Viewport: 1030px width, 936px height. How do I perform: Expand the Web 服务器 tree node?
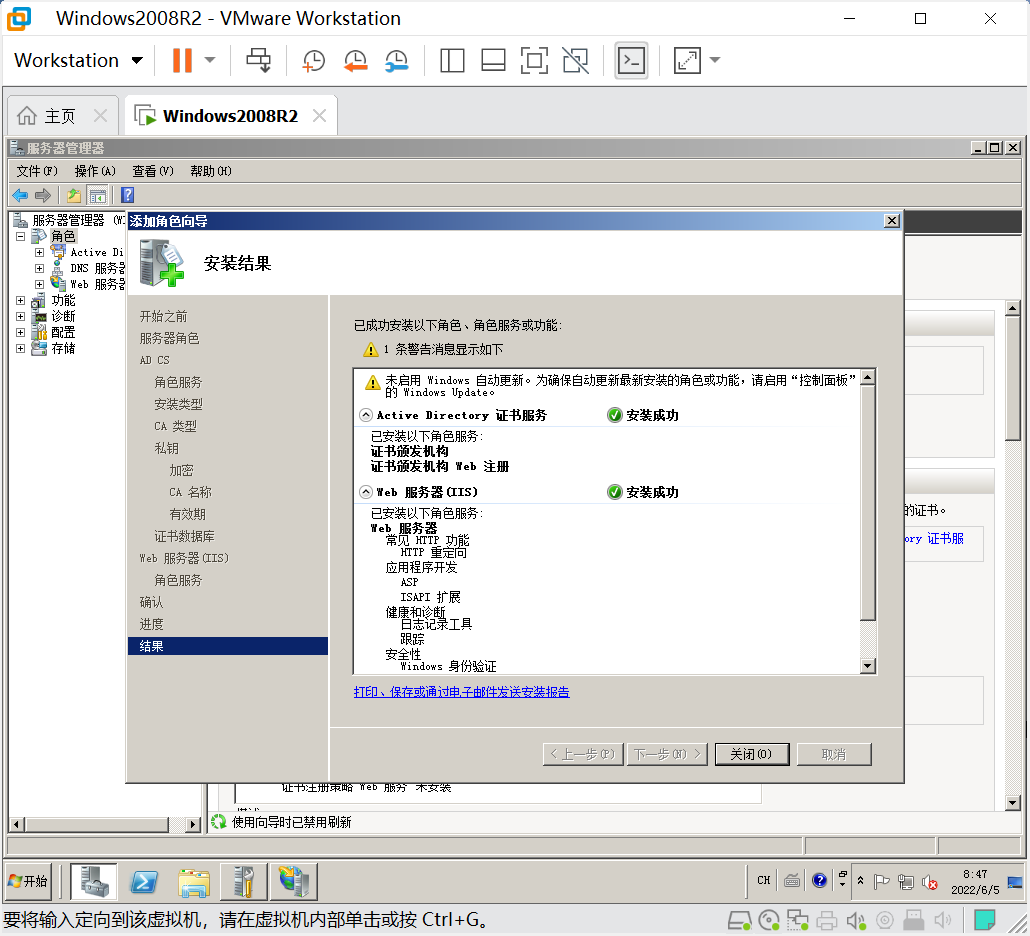39,284
